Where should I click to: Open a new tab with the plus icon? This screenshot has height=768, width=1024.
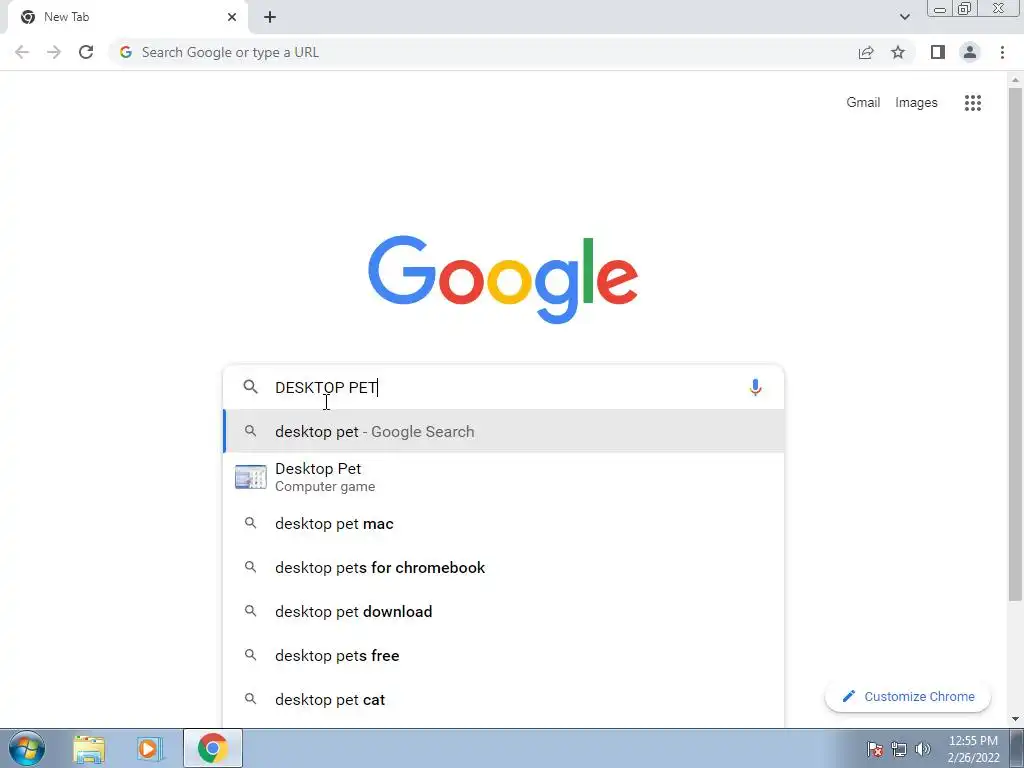pyautogui.click(x=270, y=17)
